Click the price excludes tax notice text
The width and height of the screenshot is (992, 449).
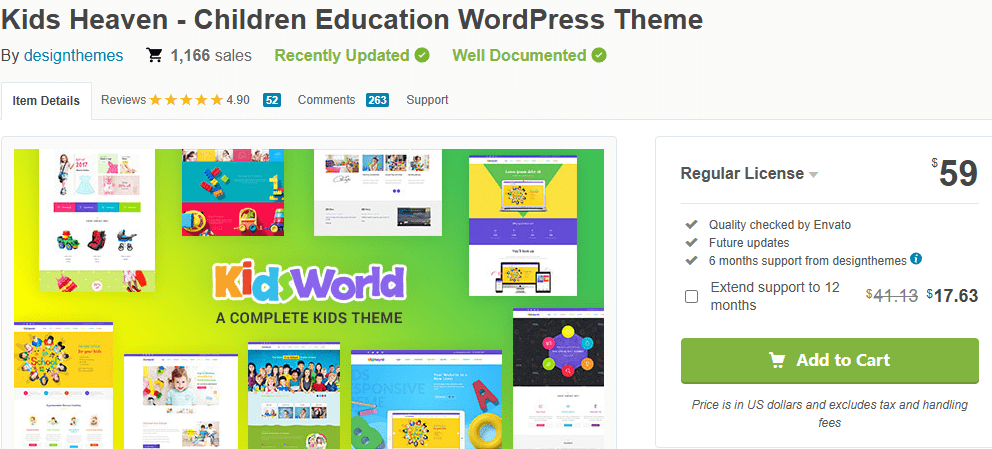[829, 414]
